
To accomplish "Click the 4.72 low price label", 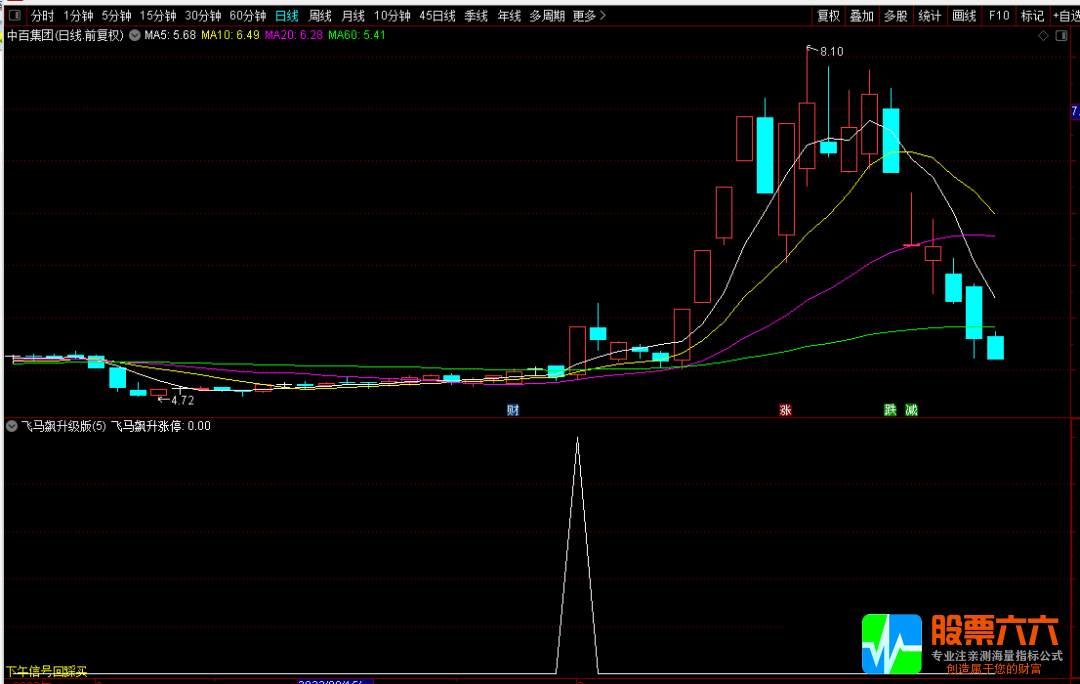I will (x=183, y=400).
